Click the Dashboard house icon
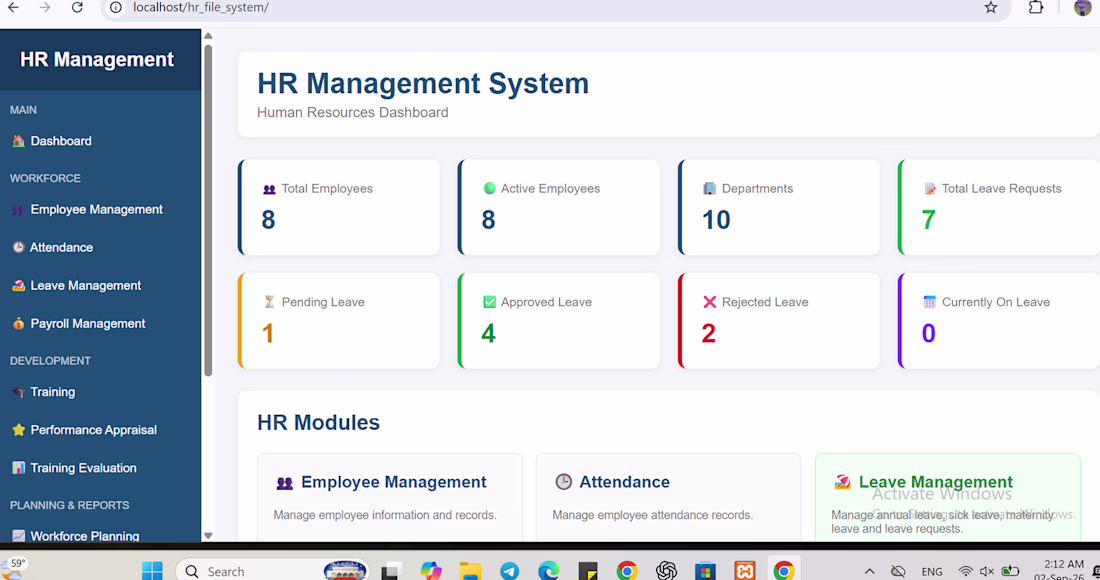 18,141
